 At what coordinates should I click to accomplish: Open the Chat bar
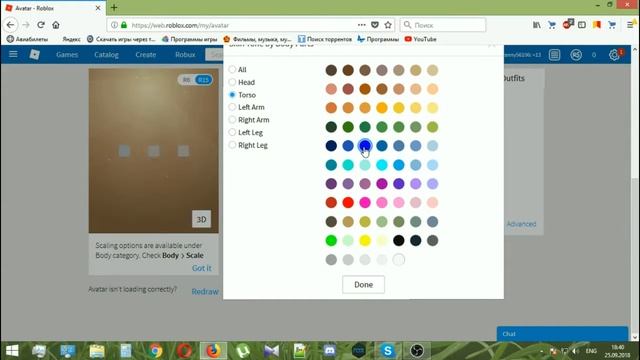coord(562,334)
